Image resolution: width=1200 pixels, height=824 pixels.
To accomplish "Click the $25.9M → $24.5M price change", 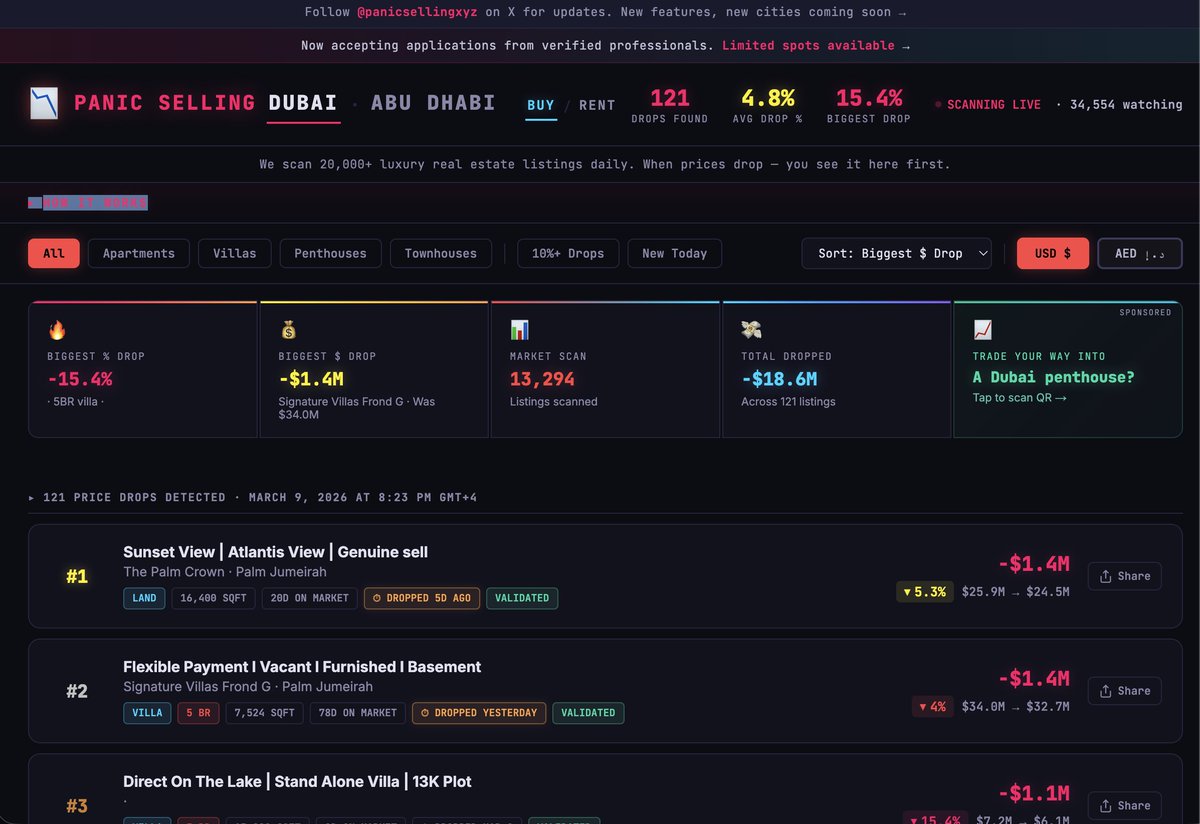I will coord(1016,592).
